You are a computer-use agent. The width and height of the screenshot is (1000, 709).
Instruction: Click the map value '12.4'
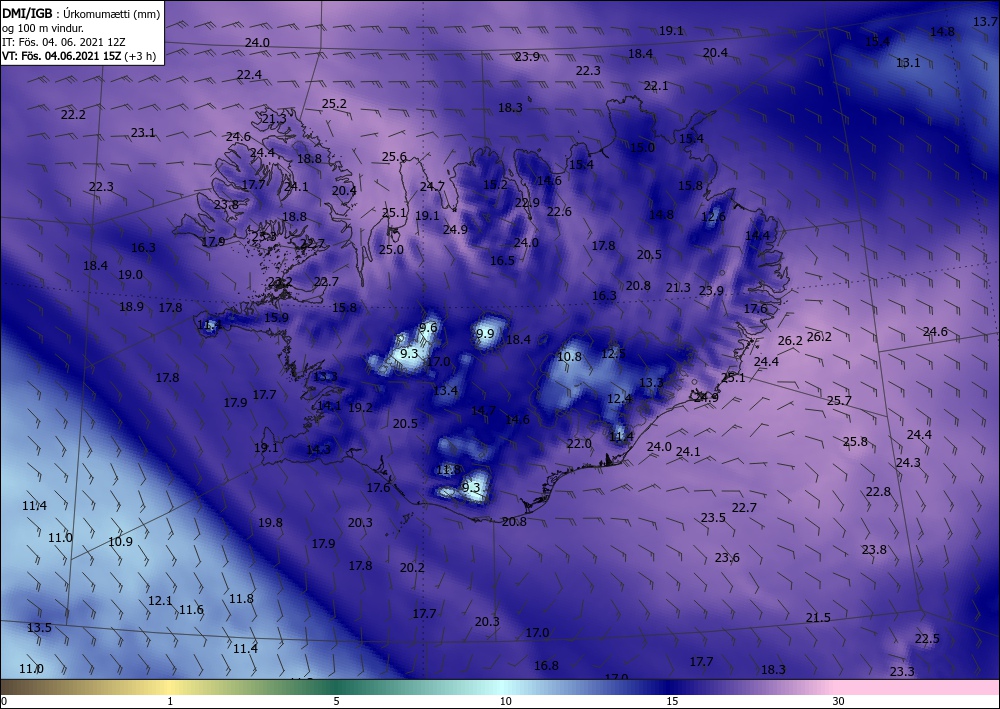point(619,398)
